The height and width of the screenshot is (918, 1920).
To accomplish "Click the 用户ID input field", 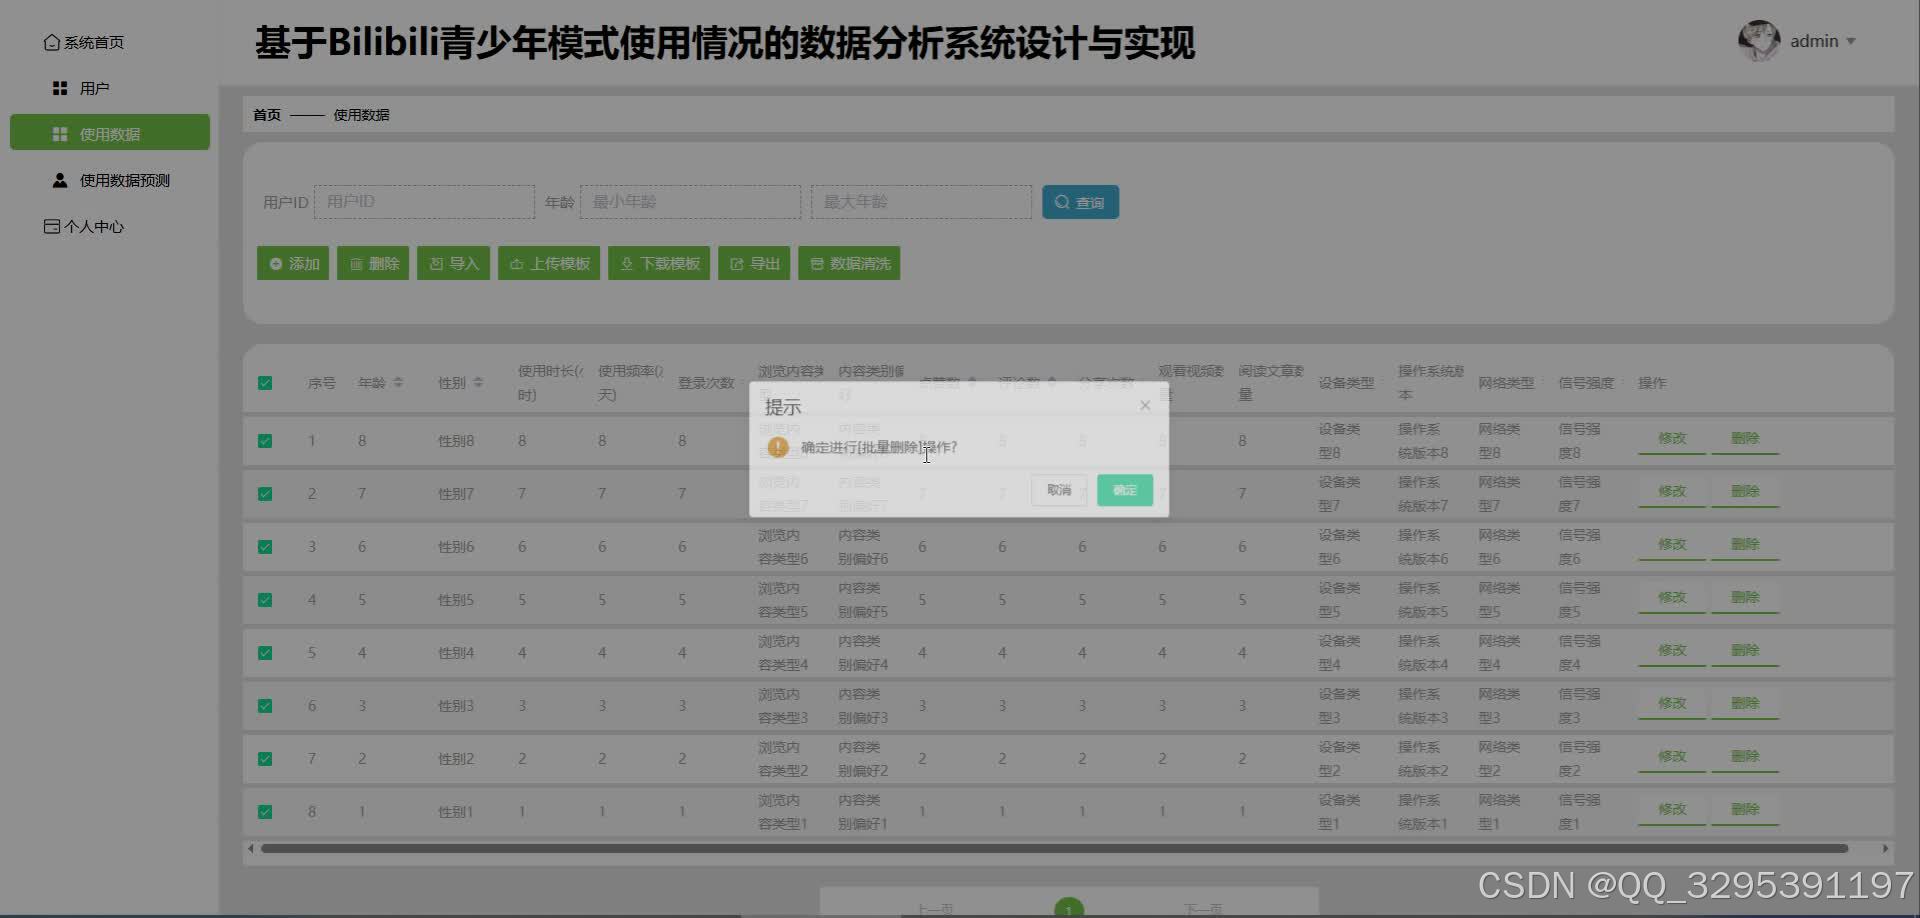I will (424, 201).
